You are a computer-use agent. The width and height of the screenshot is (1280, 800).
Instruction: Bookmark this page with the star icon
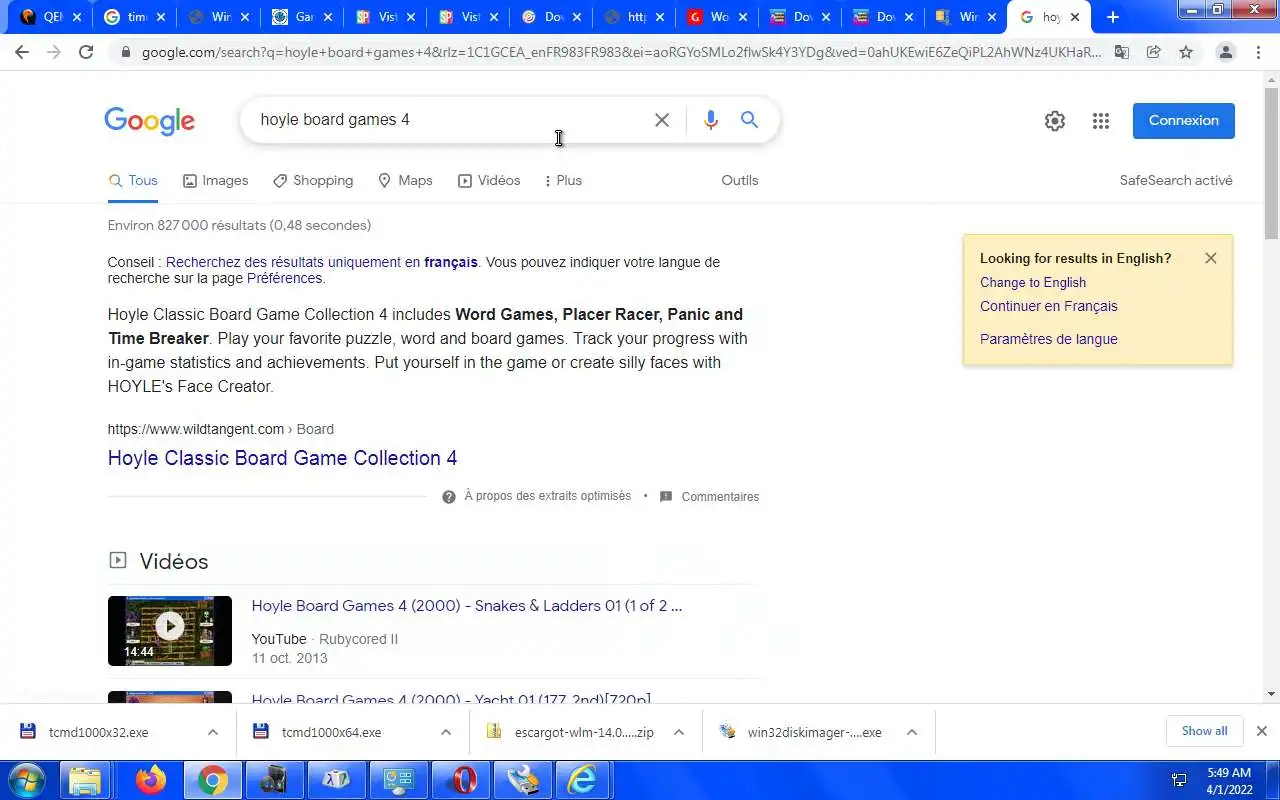[1186, 52]
